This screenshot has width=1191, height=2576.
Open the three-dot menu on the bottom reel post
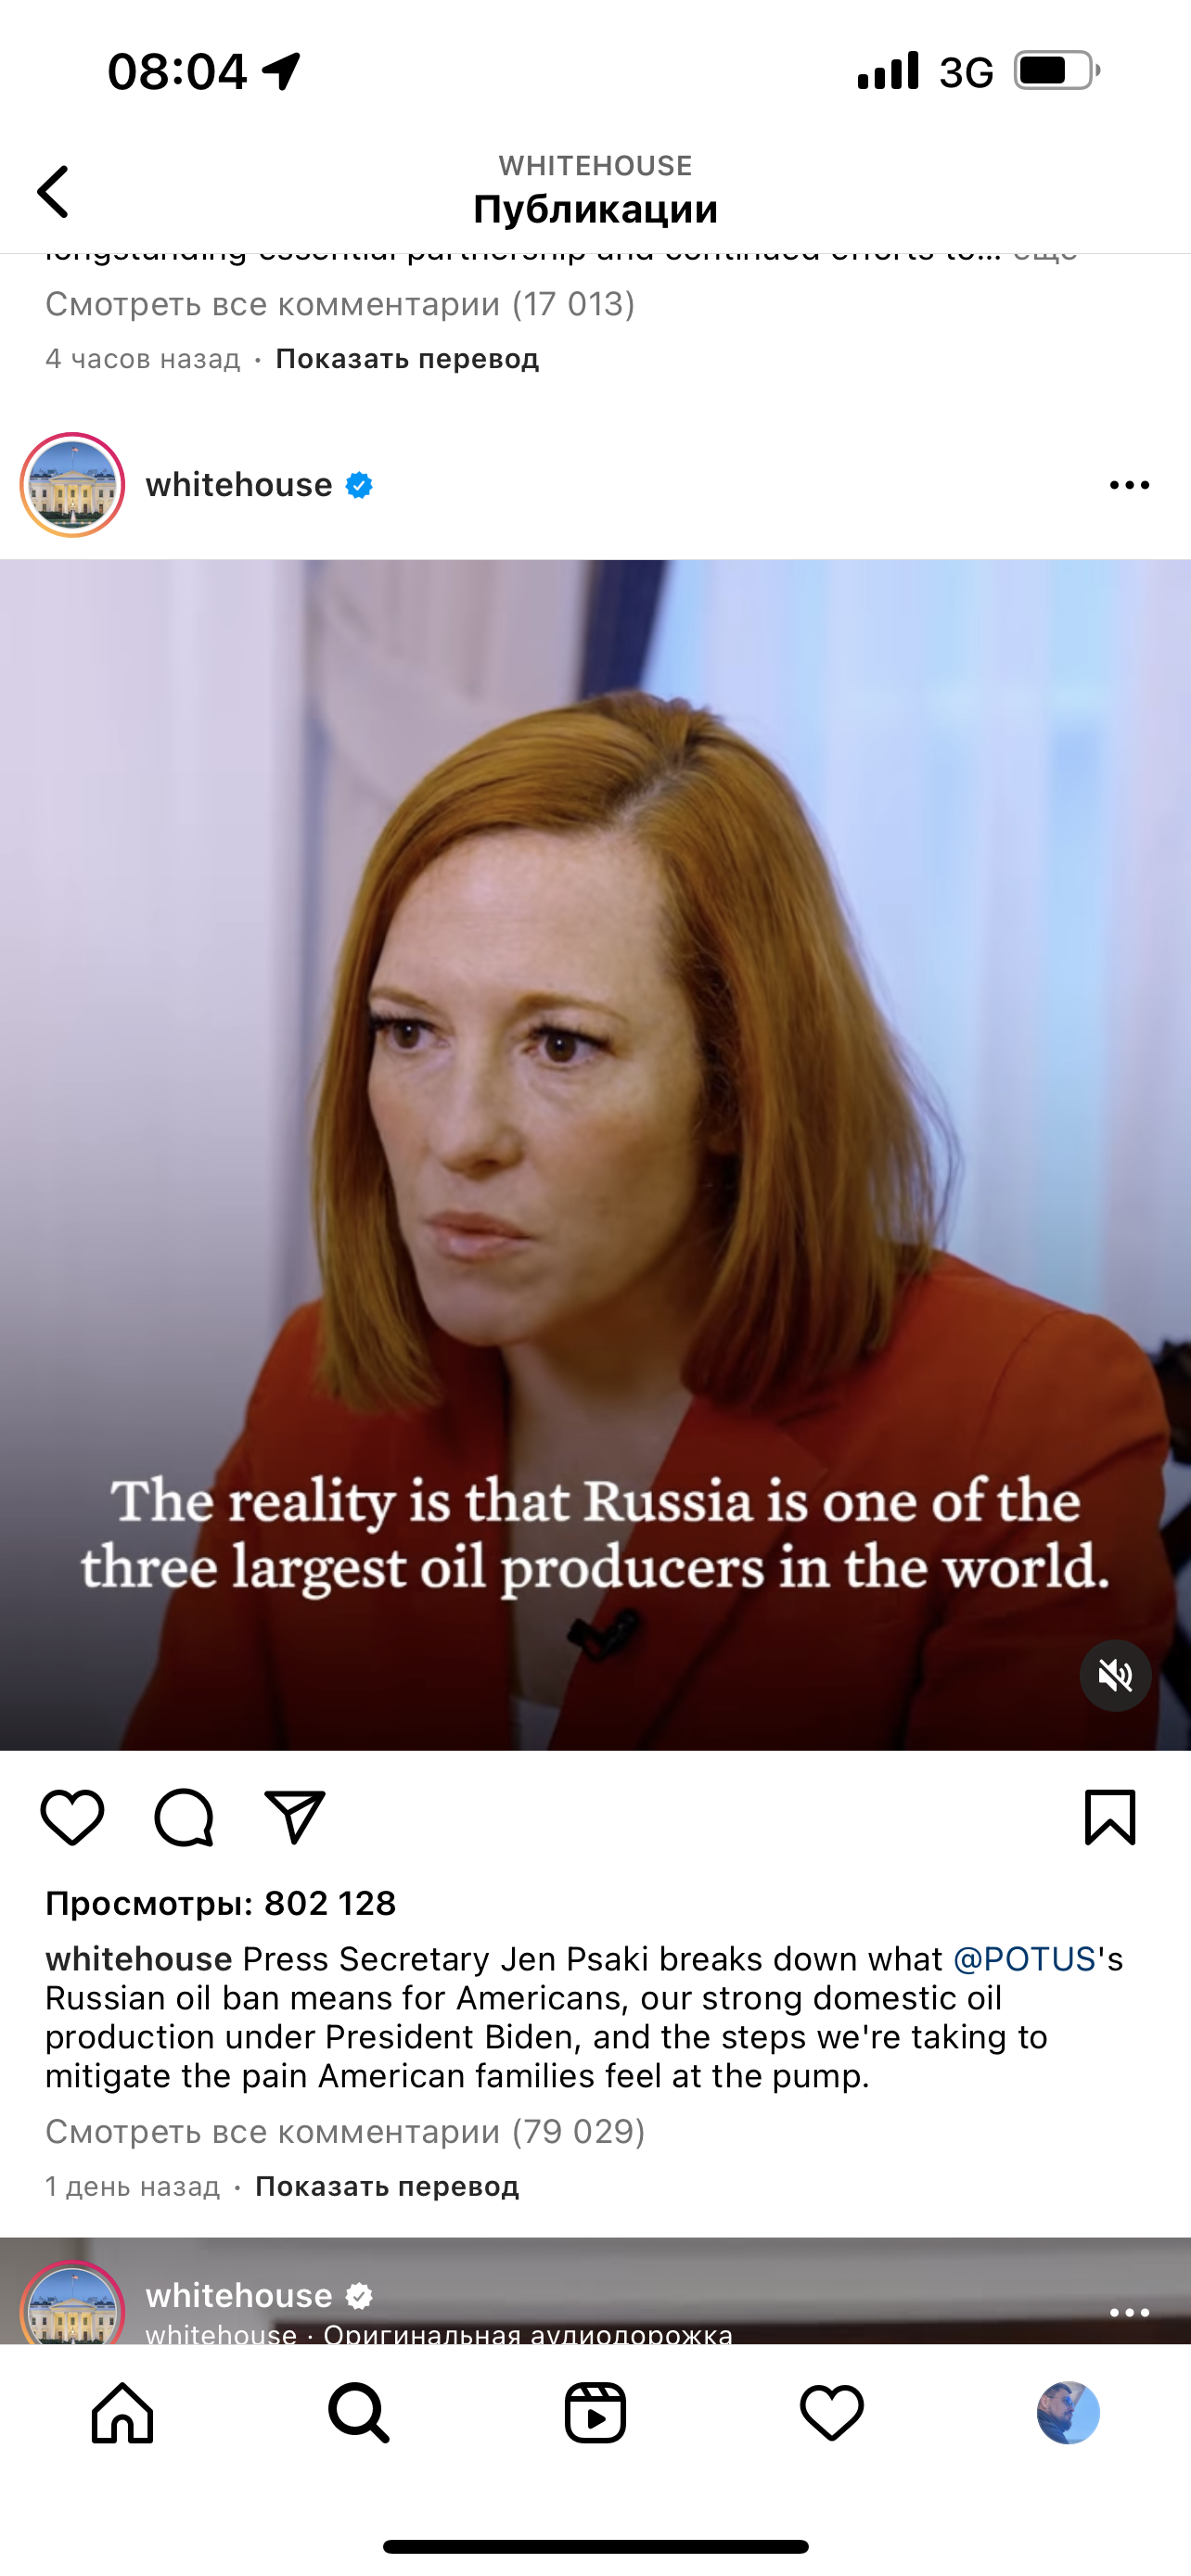[1129, 2312]
